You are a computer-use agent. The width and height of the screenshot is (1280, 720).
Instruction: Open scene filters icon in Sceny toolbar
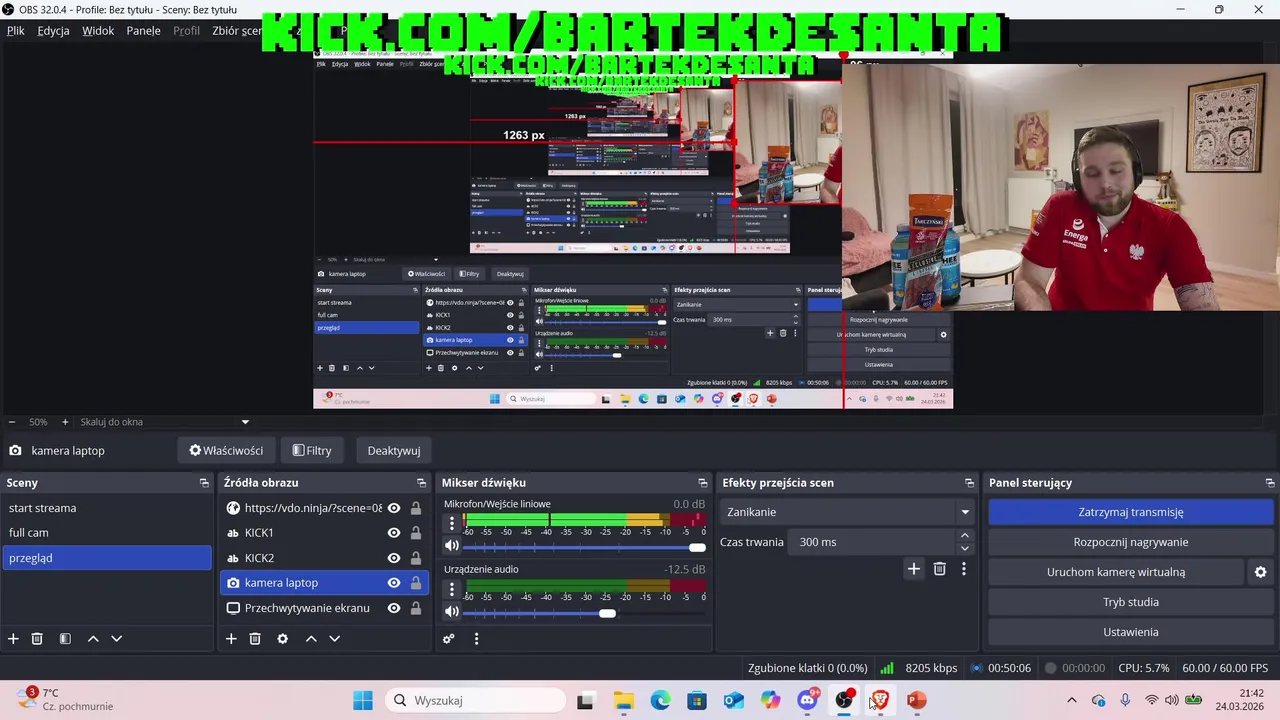[65, 639]
